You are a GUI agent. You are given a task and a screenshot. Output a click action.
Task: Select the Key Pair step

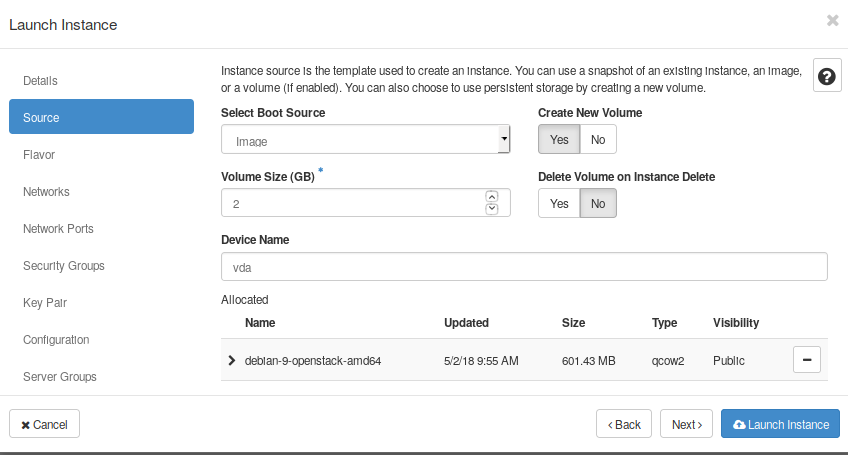pos(45,303)
